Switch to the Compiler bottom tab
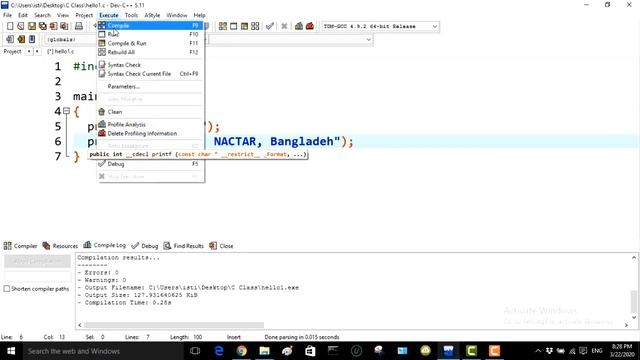 20,246
